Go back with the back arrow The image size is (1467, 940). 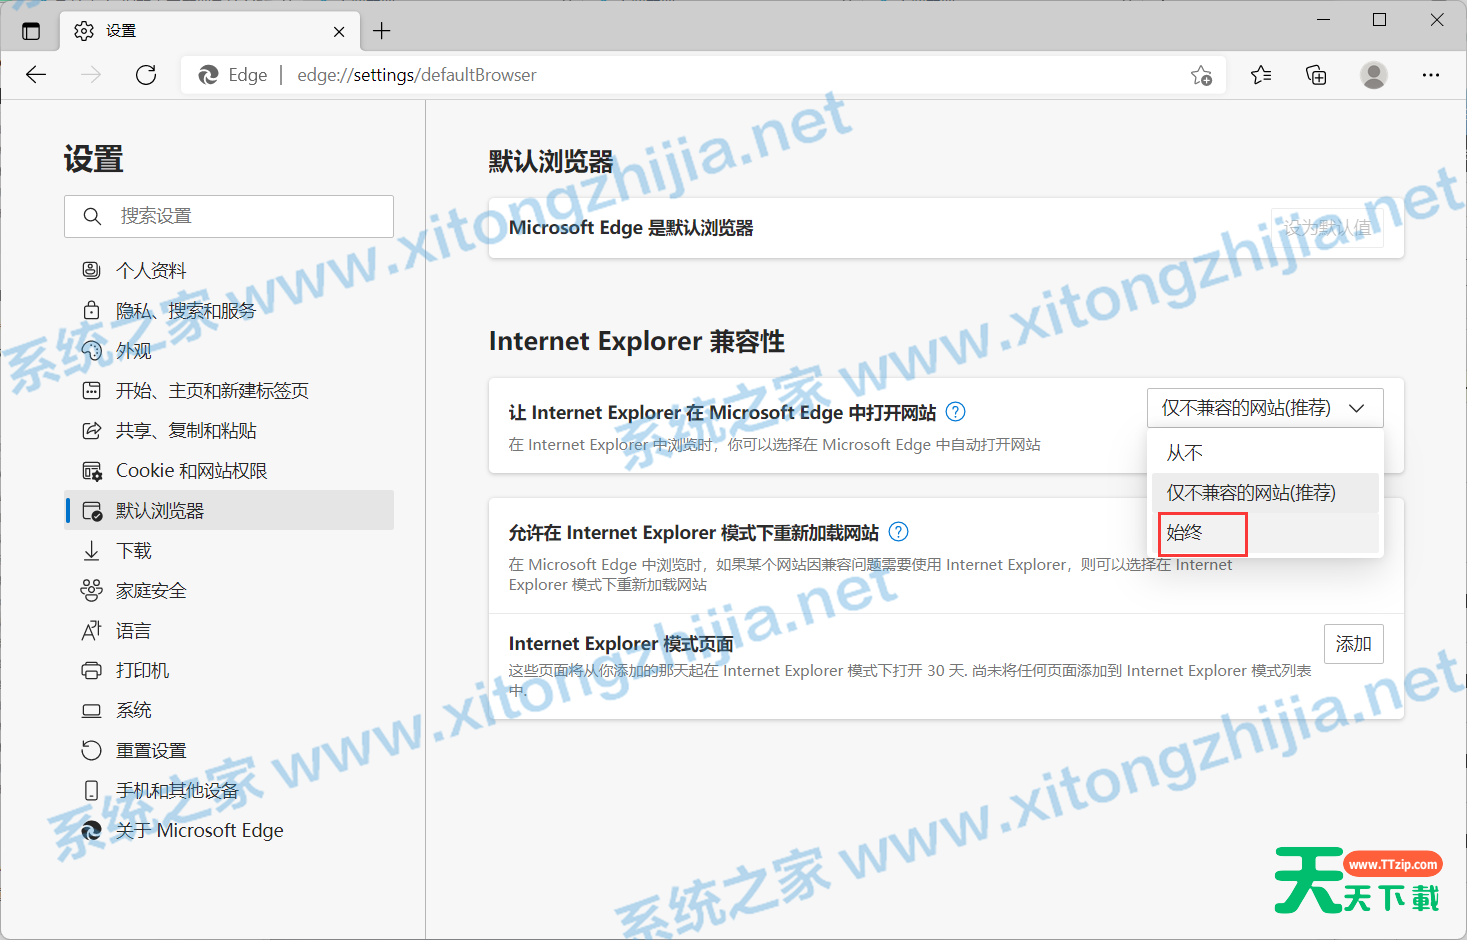(x=36, y=75)
